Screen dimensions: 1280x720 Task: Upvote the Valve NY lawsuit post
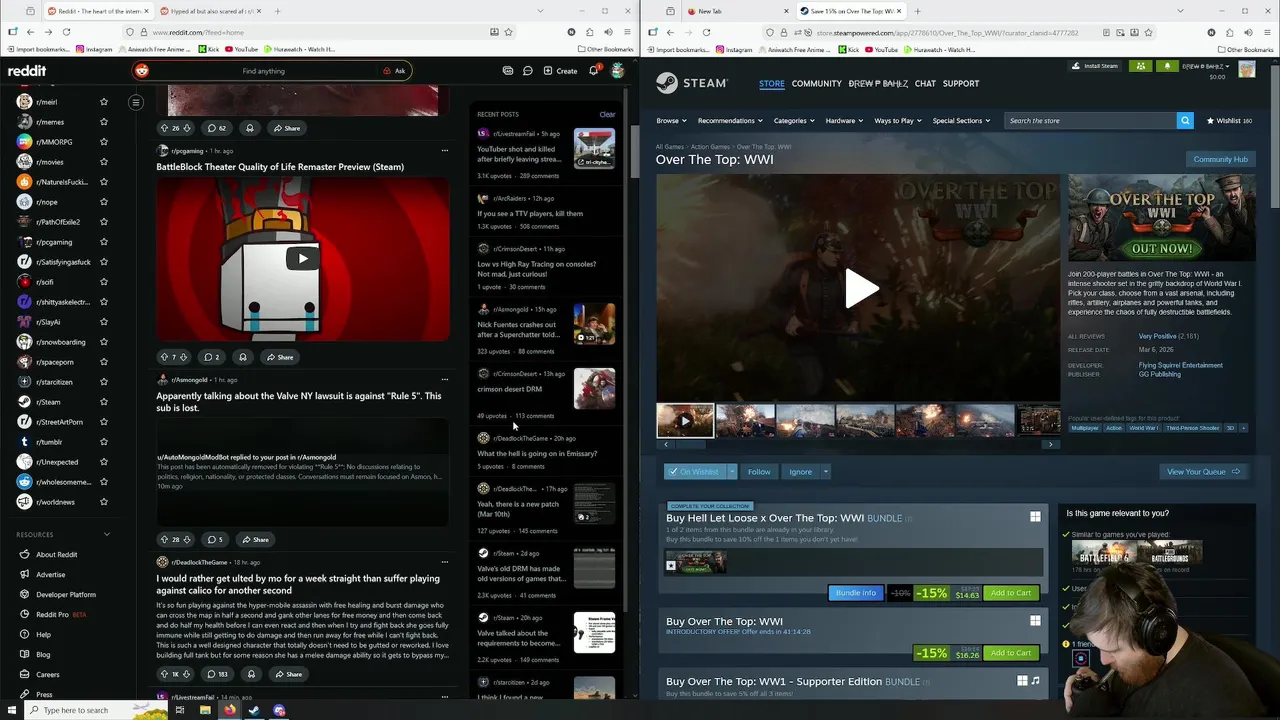[164, 540]
